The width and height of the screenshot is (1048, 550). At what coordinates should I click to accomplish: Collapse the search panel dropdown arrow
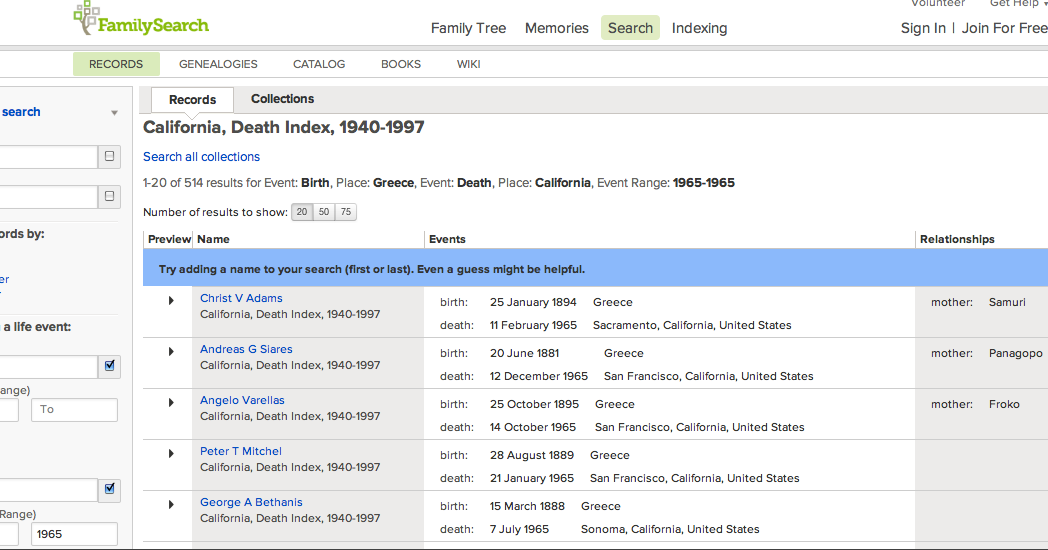pos(114,113)
